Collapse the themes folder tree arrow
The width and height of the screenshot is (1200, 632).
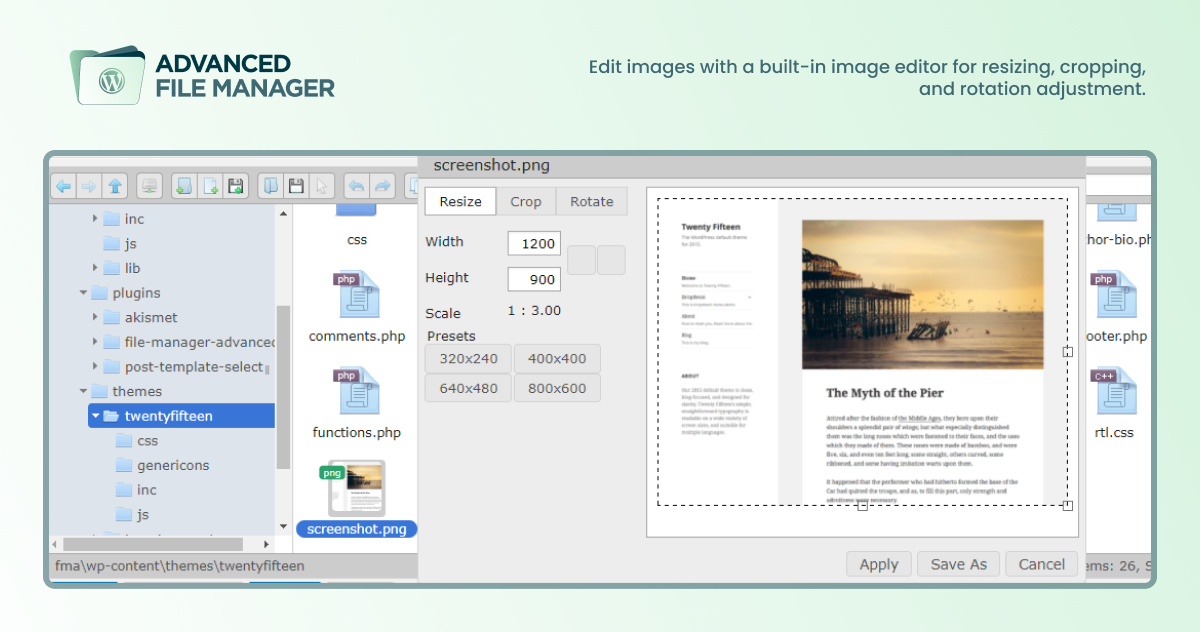(x=83, y=391)
